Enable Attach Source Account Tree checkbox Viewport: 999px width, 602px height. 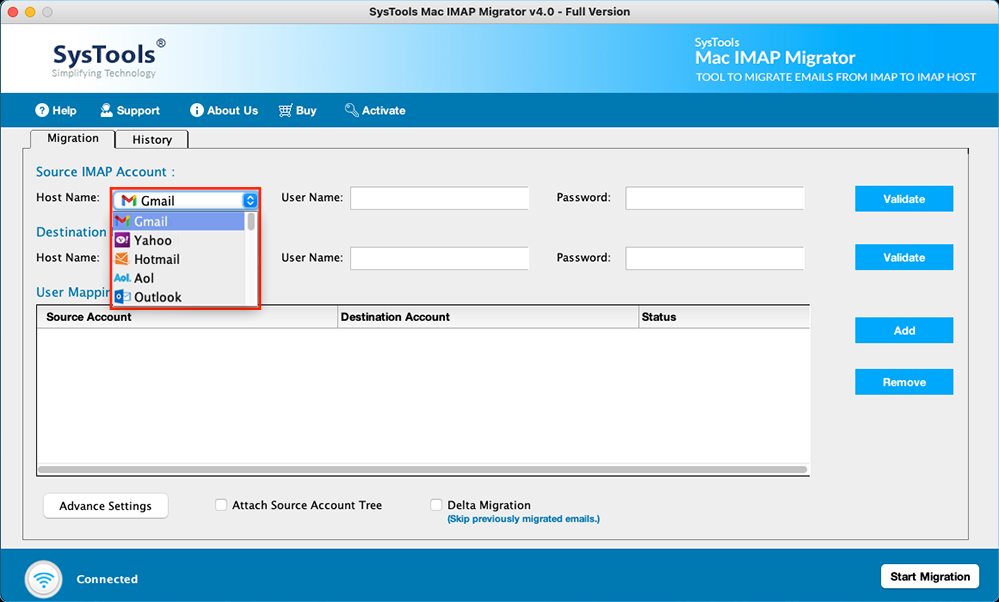221,505
